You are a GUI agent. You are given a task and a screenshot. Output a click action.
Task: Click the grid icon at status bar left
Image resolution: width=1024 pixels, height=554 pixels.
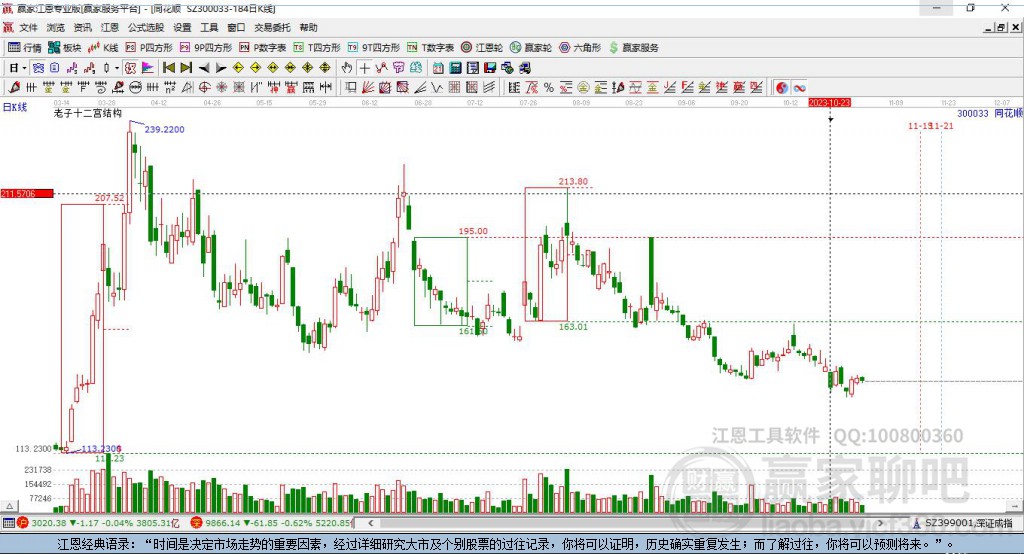pyautogui.click(x=8, y=523)
